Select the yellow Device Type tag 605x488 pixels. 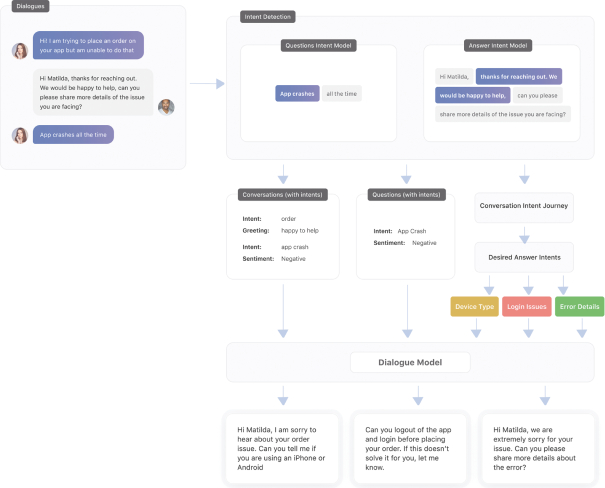(x=474, y=307)
